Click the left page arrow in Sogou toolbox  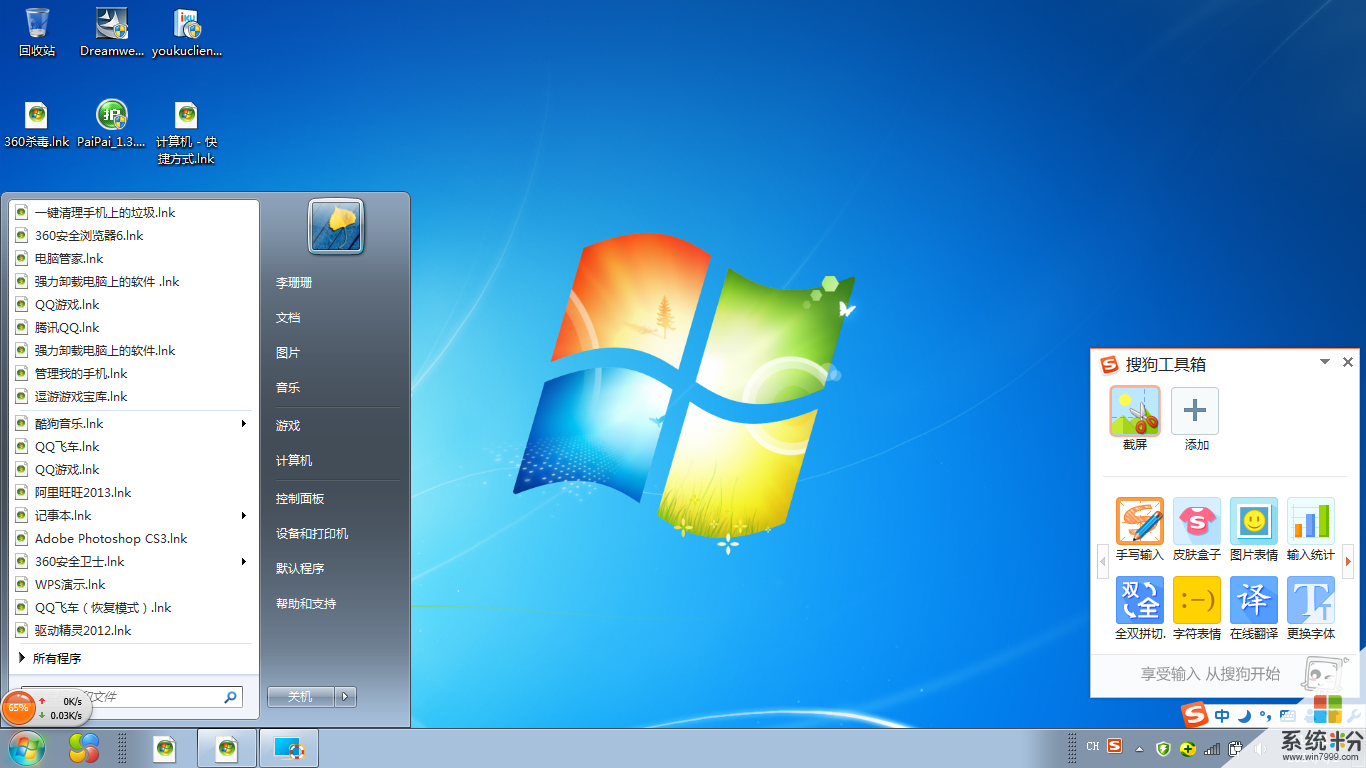pyautogui.click(x=1103, y=562)
